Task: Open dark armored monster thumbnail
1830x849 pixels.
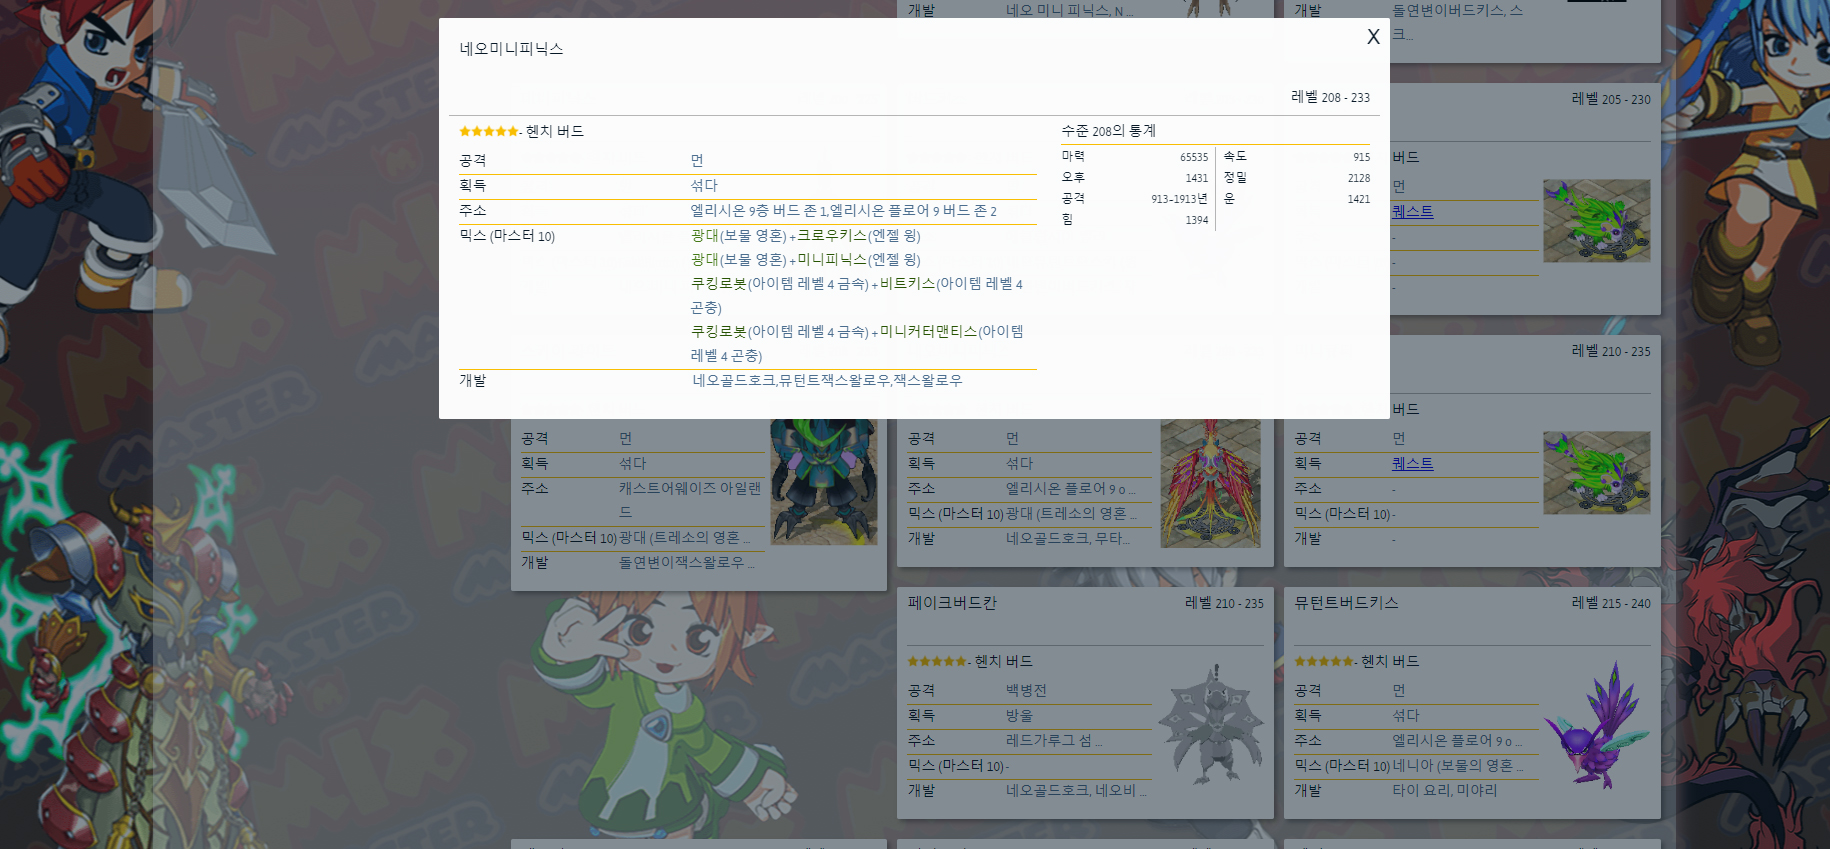Action: point(823,482)
